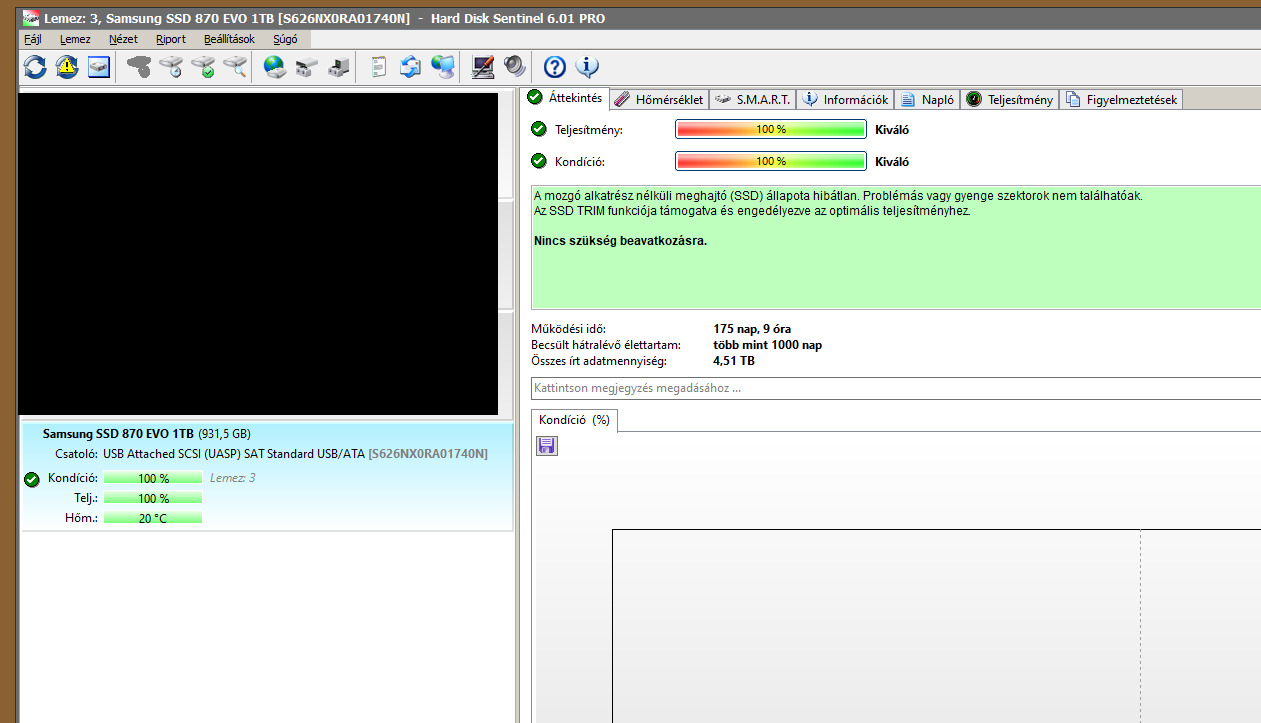
Task: Click the greyed-out stethoscope toolbar icon
Action: (139, 67)
